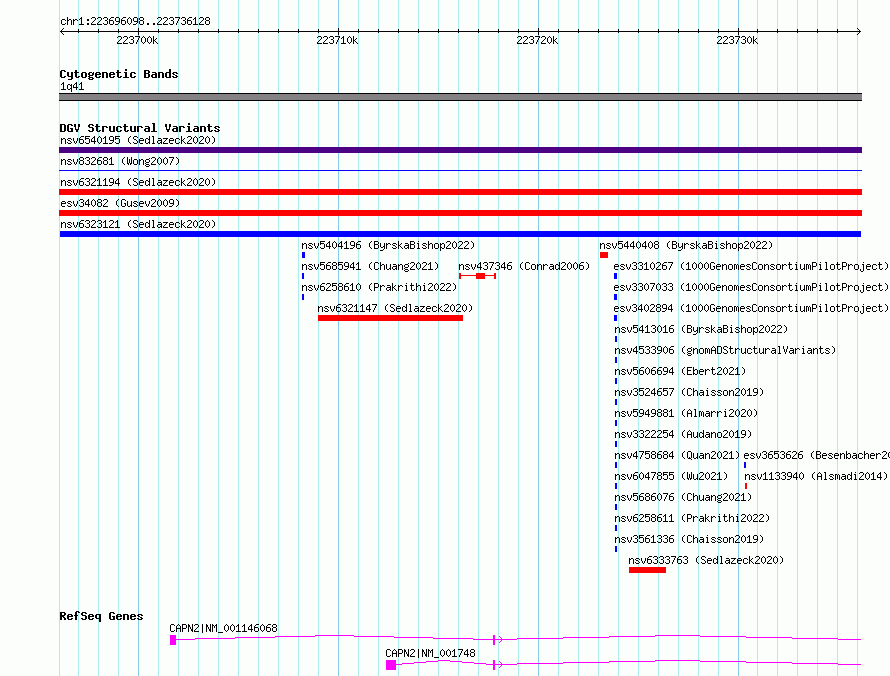Screen dimensions: 890x676
Task: Open the nsv437346 (Conrad2006) variant label
Action: (x=524, y=266)
